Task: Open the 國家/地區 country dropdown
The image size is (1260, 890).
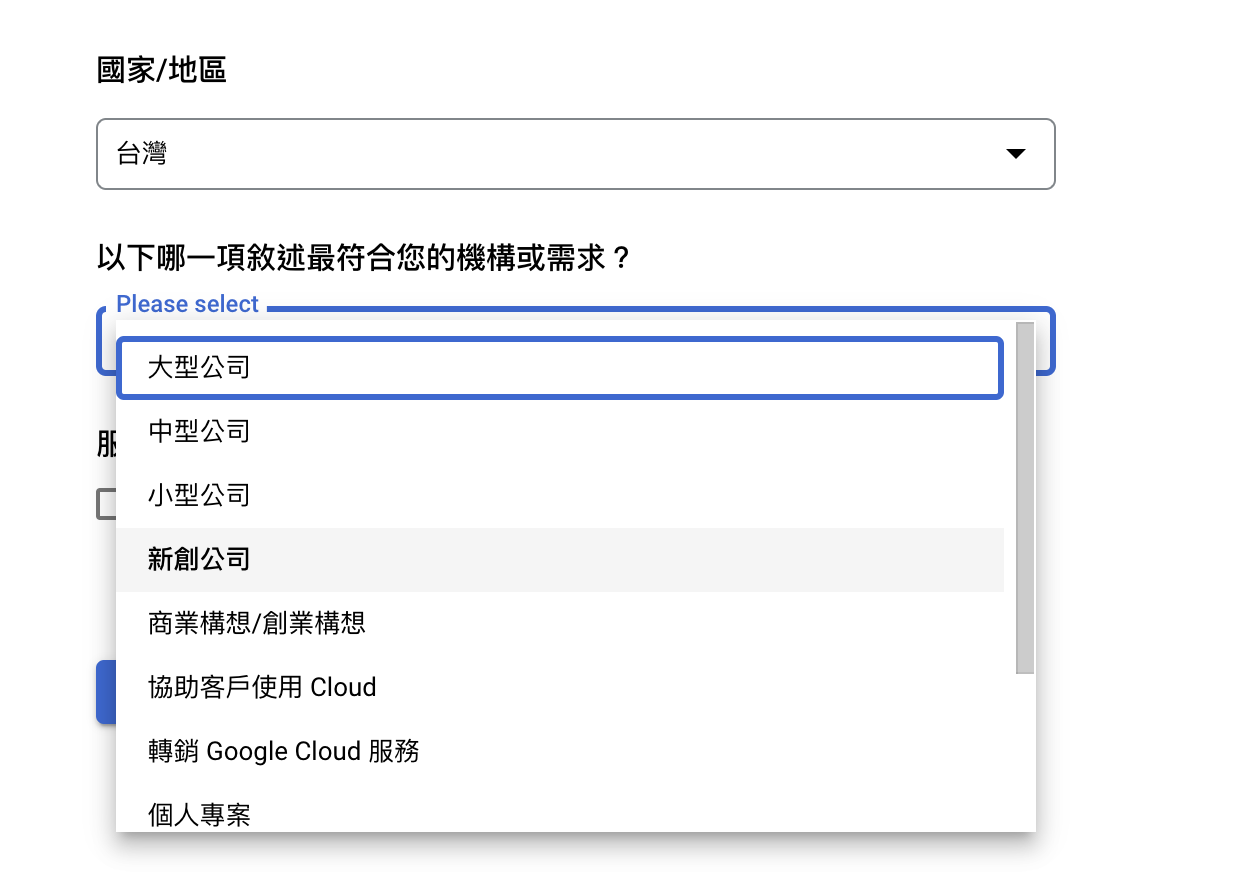Action: pyautogui.click(x=575, y=154)
